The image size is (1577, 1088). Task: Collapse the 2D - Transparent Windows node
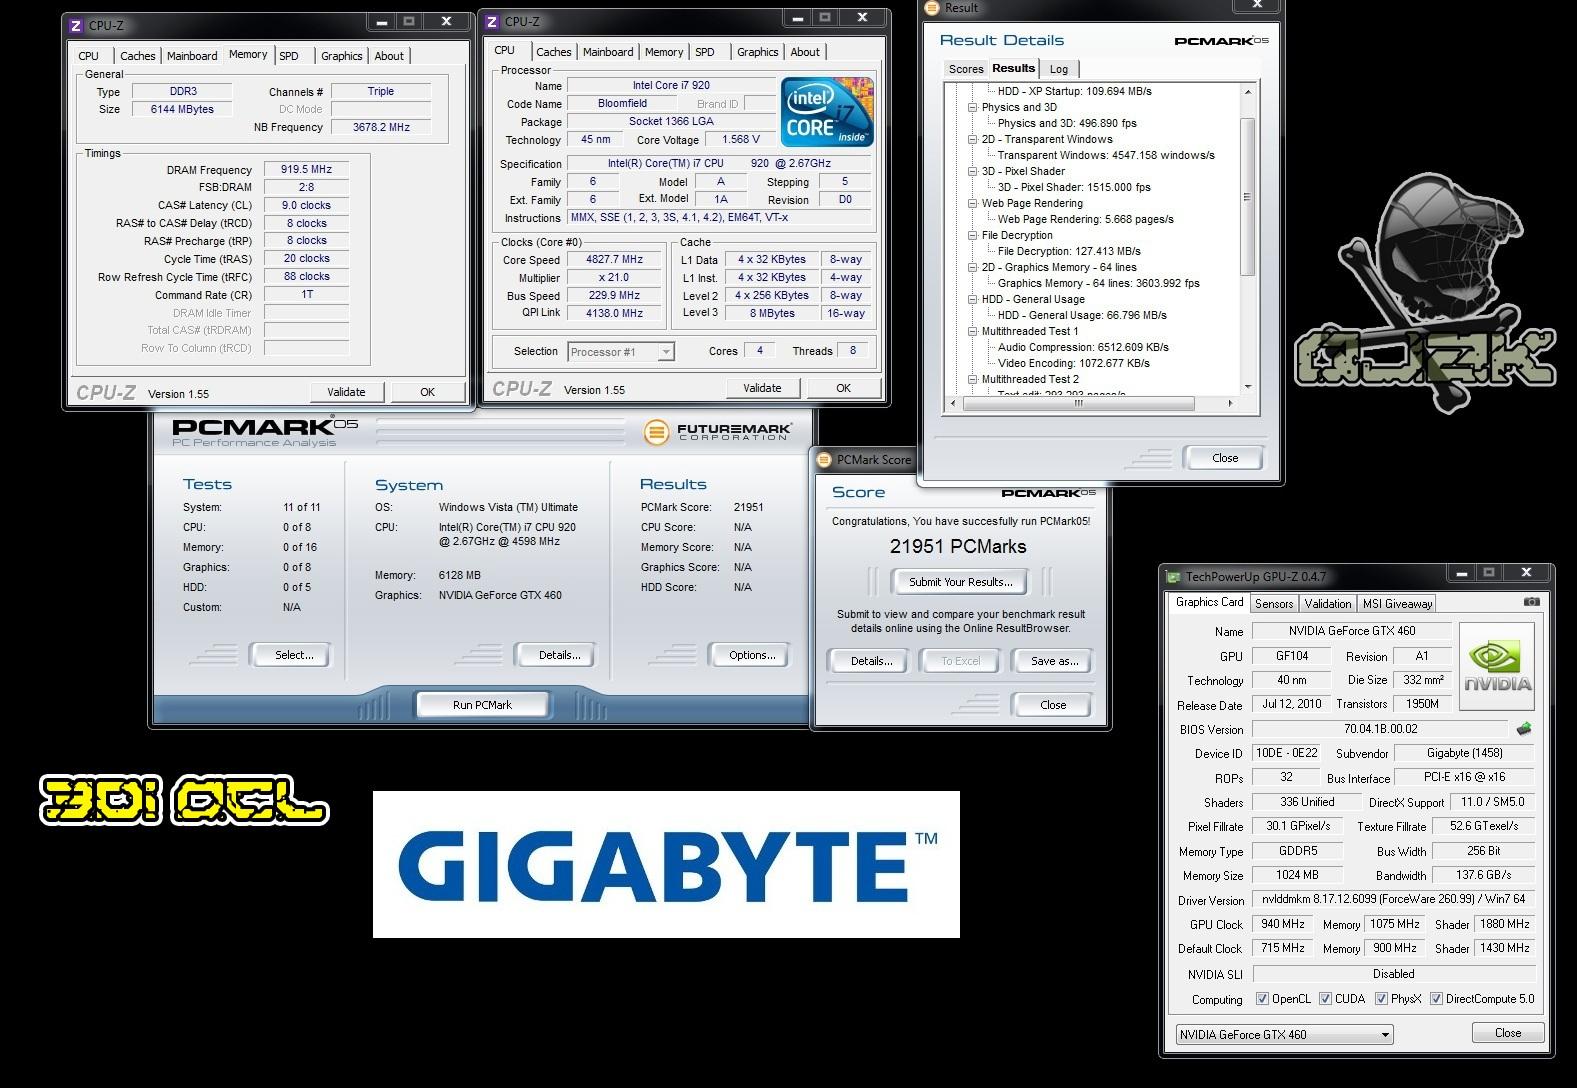972,139
